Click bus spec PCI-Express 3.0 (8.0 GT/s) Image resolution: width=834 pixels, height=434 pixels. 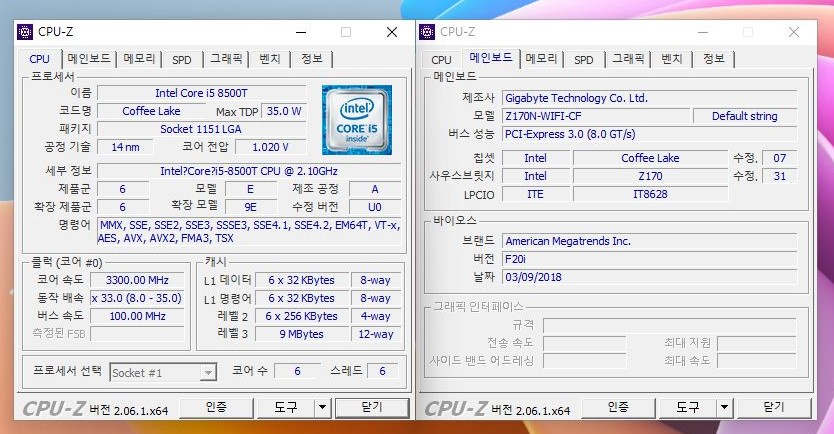coord(649,135)
